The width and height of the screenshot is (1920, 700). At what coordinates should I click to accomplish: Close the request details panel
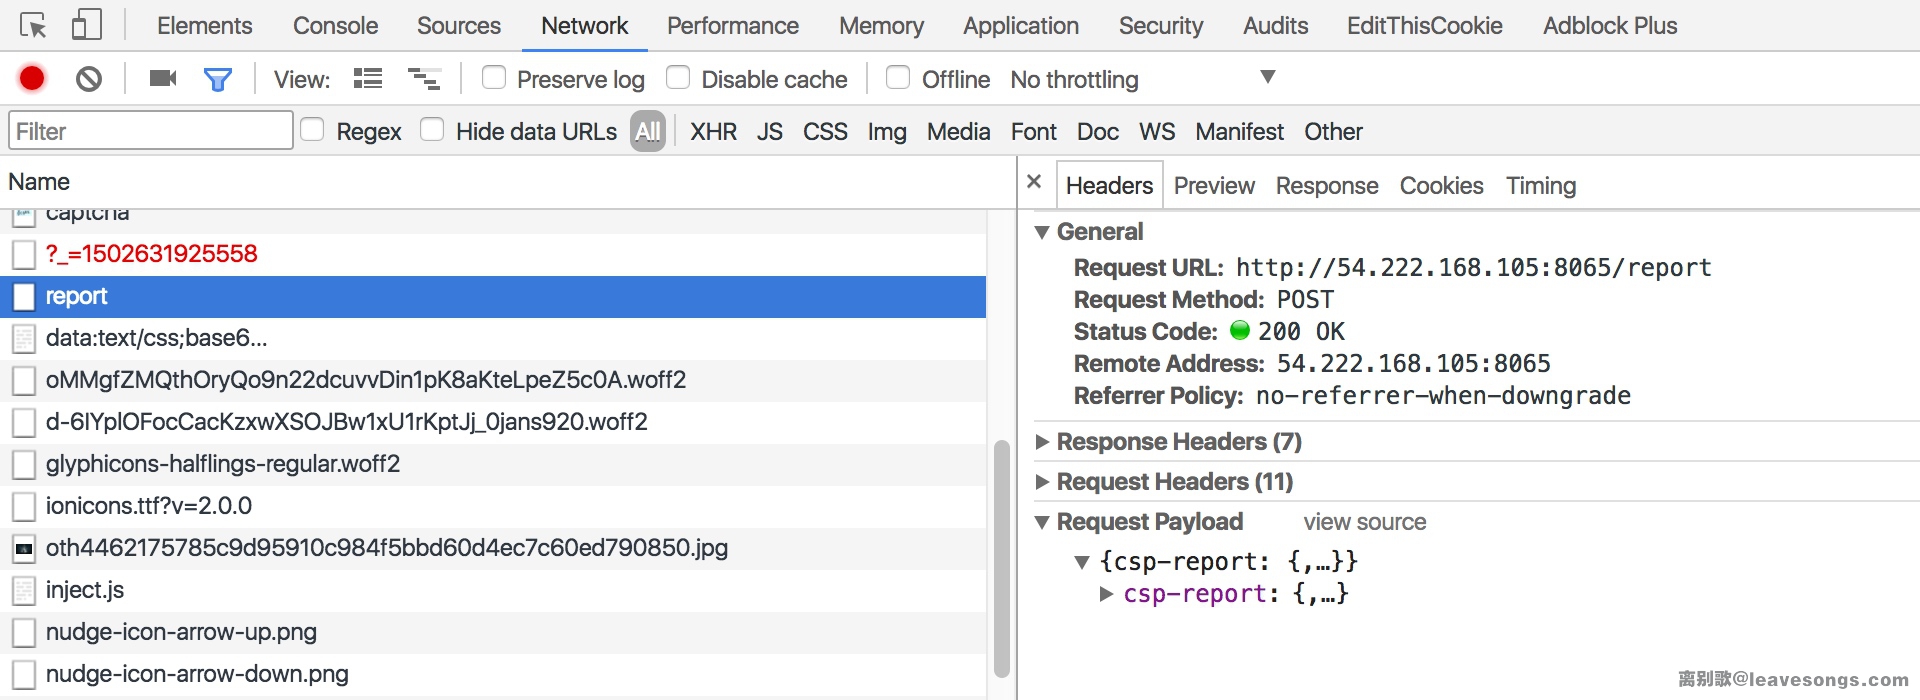pyautogui.click(x=1034, y=182)
